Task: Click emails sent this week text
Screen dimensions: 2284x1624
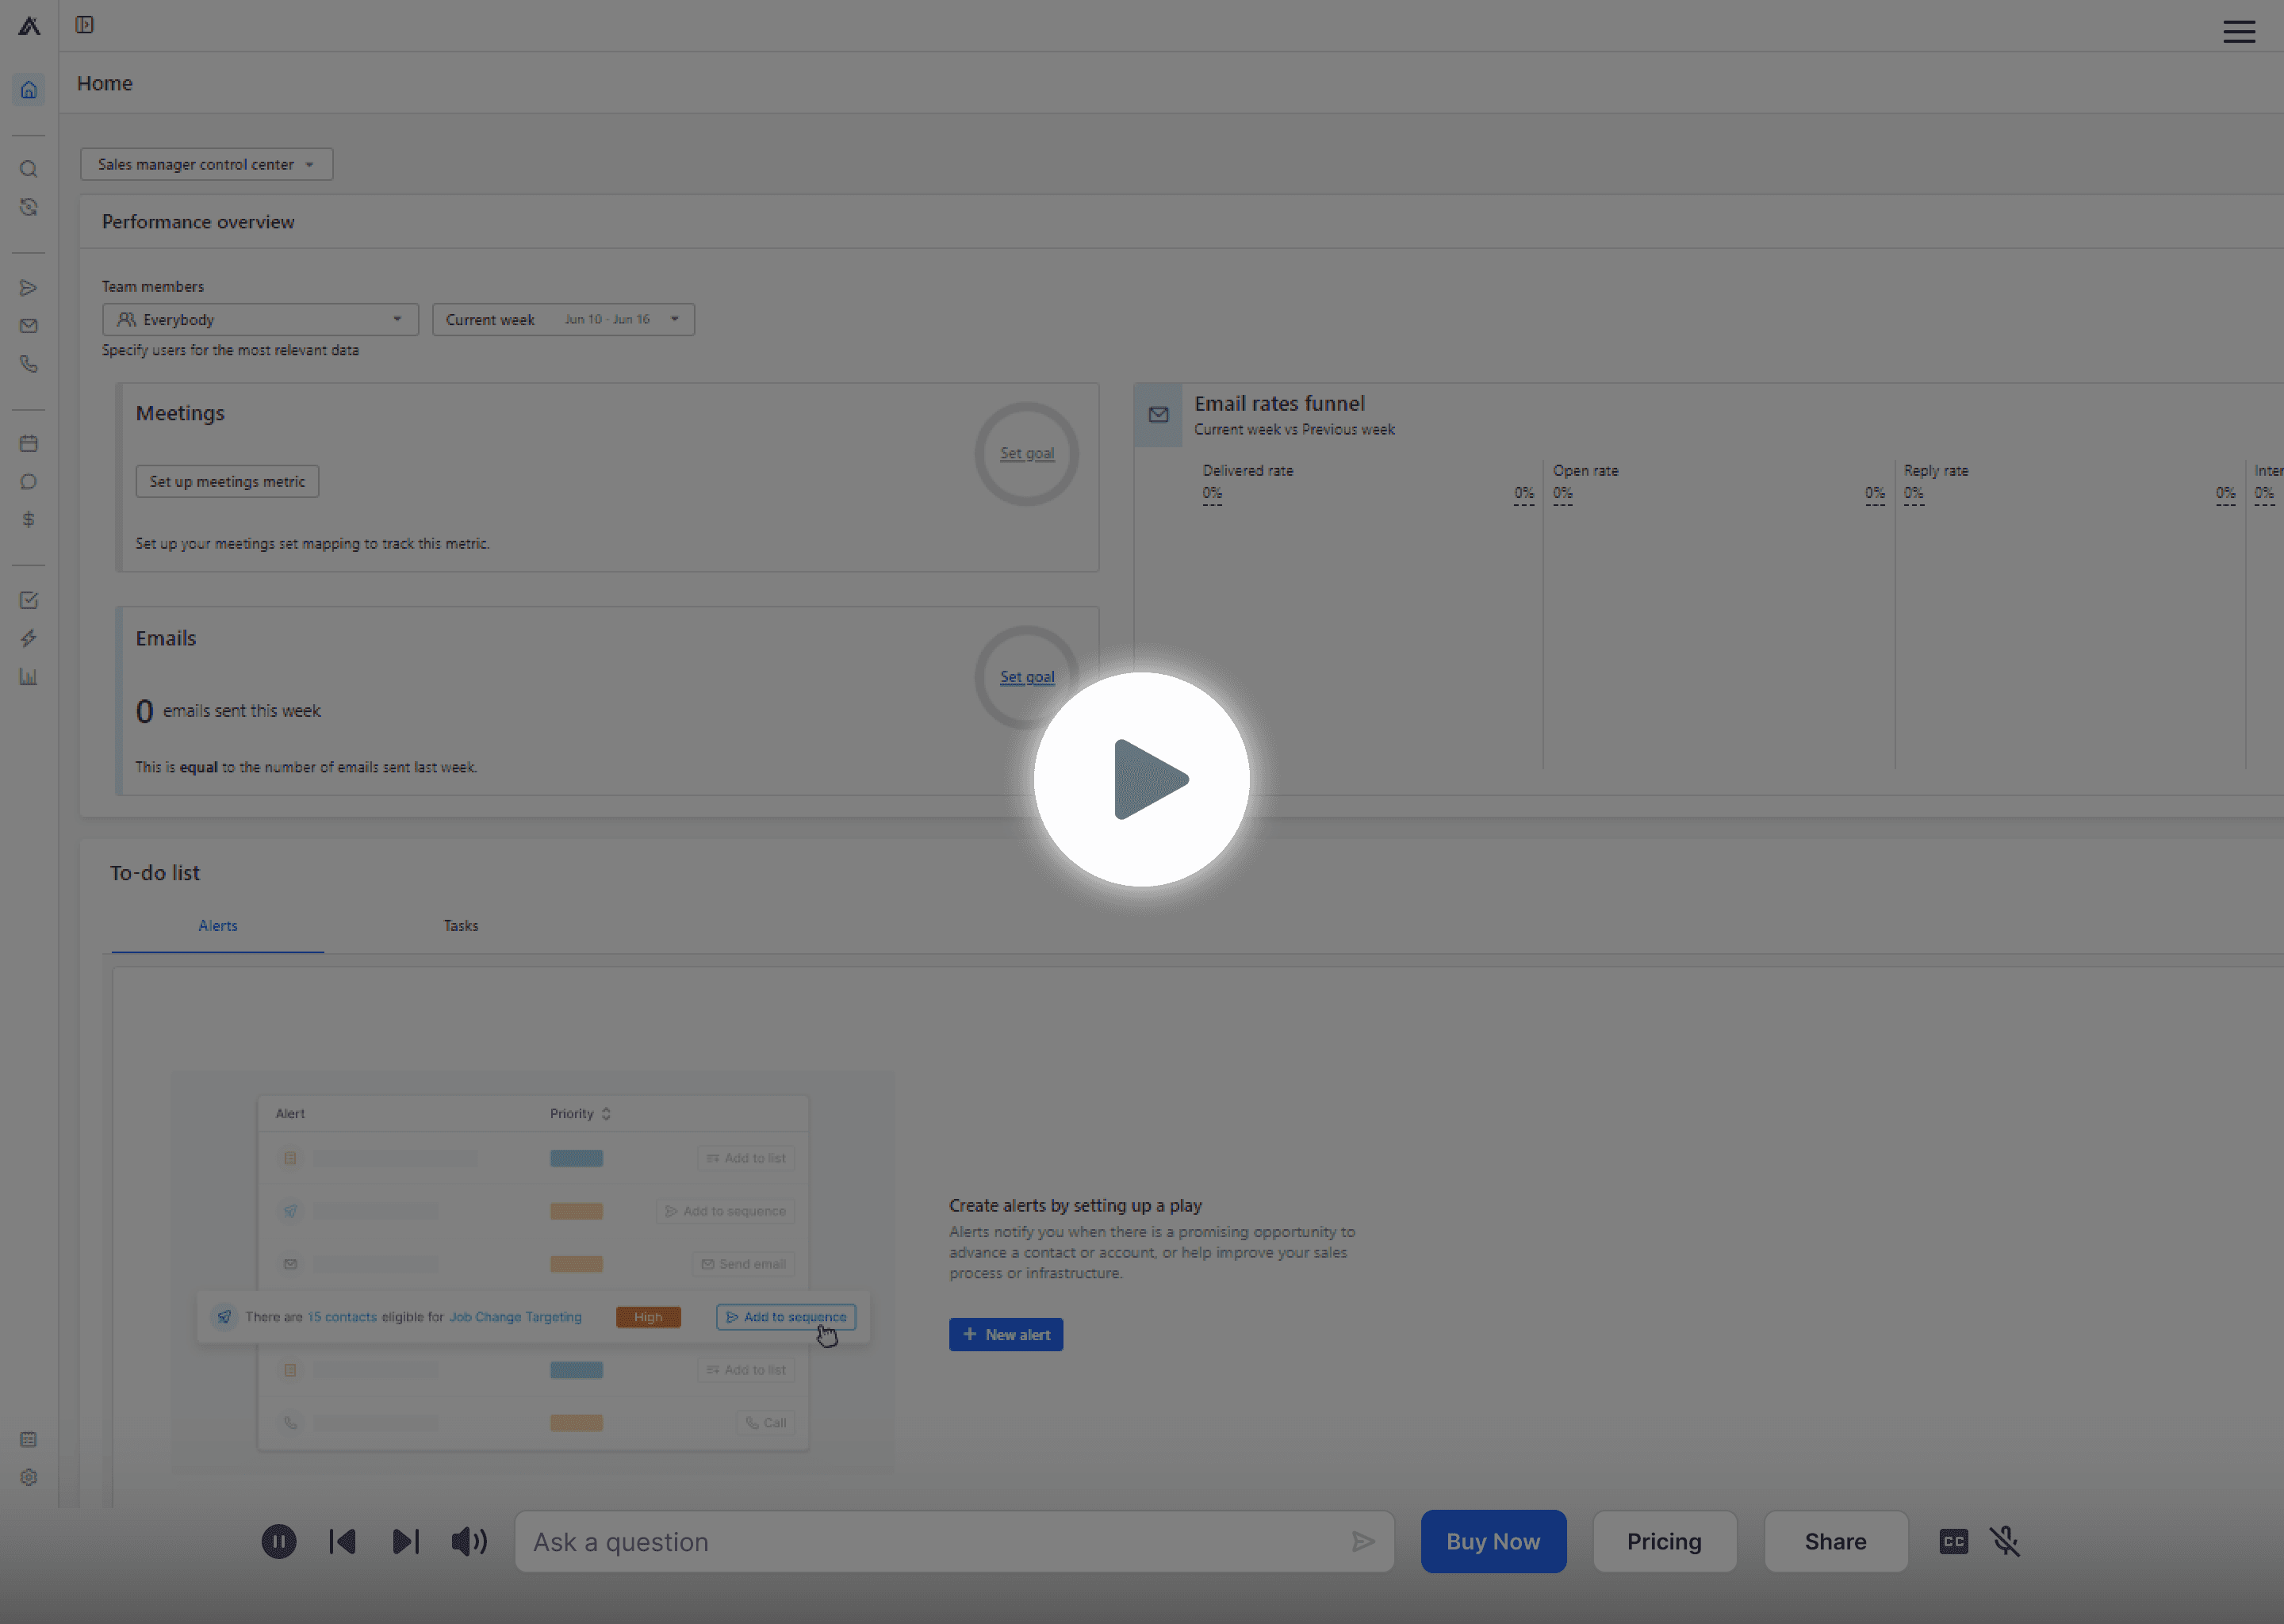Action: (242, 711)
